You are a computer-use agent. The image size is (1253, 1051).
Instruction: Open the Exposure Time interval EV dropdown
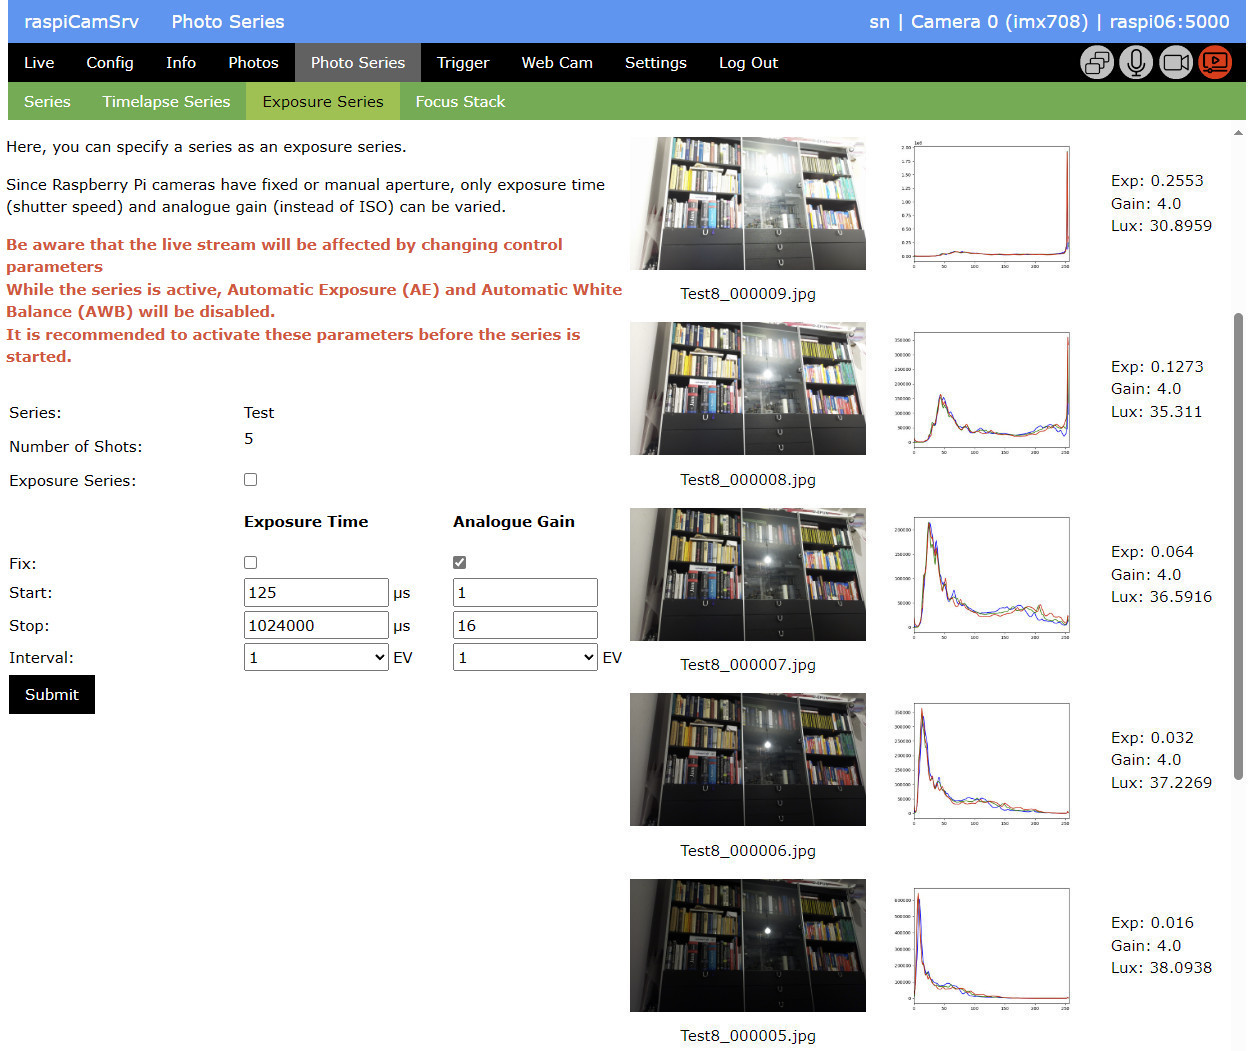pos(316,657)
